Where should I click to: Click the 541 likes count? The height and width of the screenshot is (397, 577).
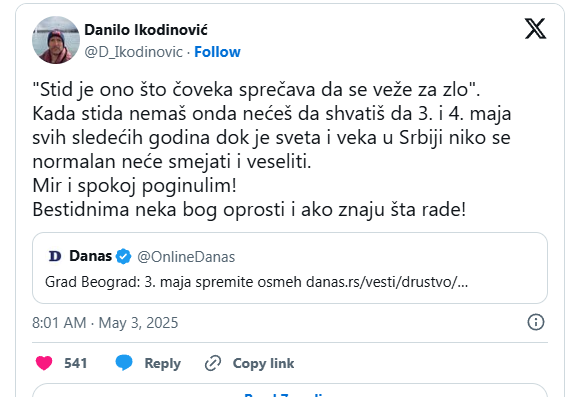pos(75,363)
